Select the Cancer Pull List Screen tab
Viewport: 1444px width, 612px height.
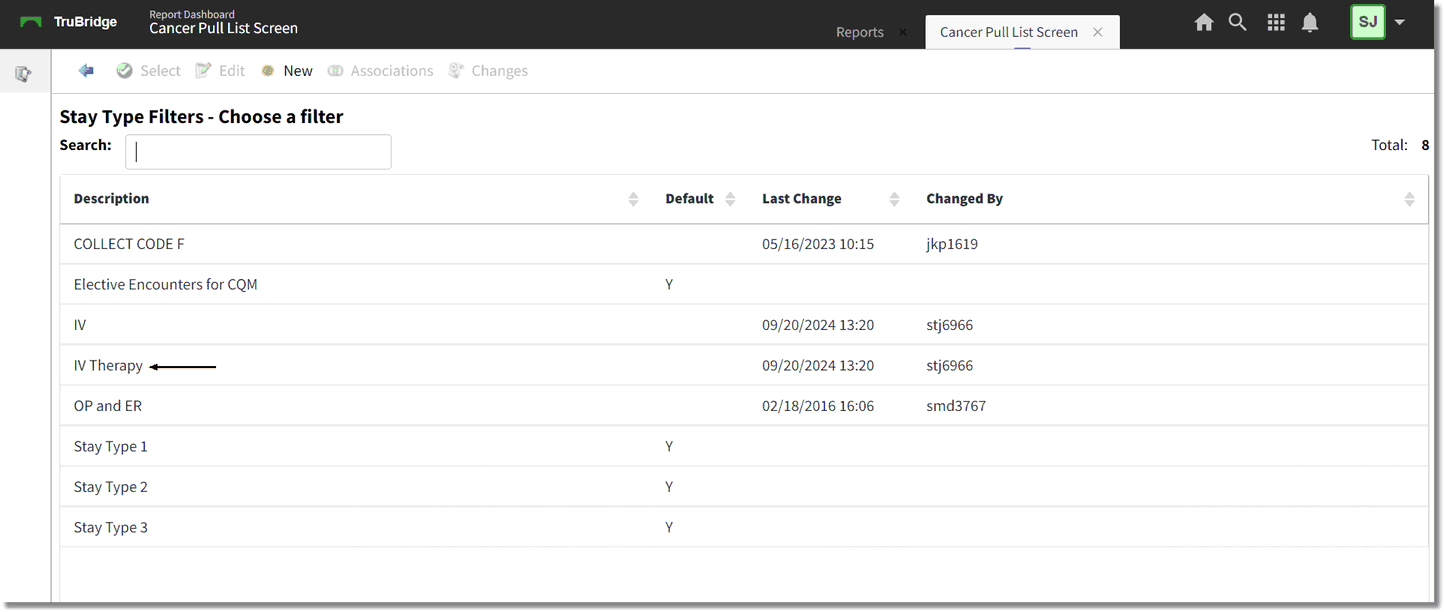1009,32
